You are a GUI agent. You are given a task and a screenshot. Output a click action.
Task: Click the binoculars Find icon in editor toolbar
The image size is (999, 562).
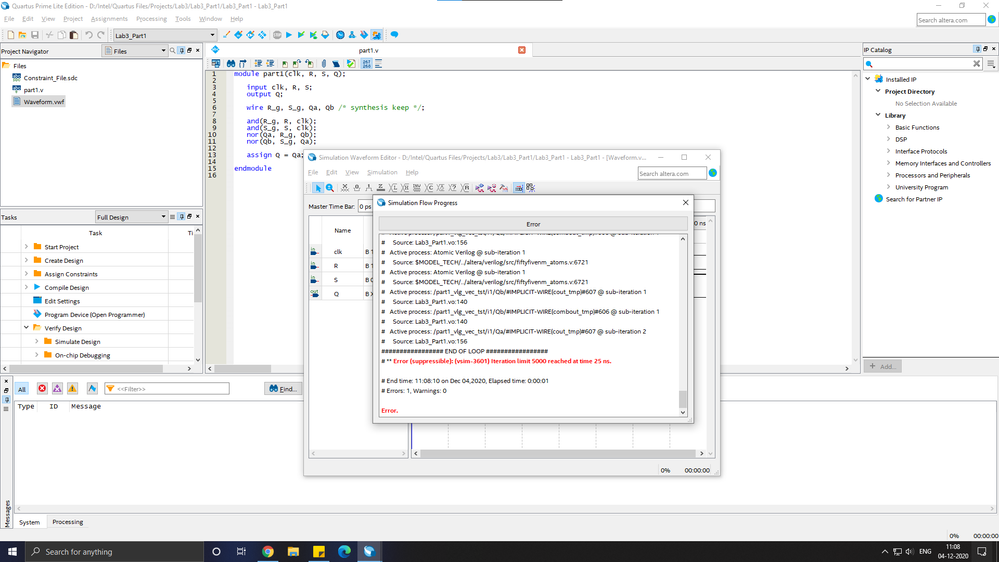pos(230,63)
